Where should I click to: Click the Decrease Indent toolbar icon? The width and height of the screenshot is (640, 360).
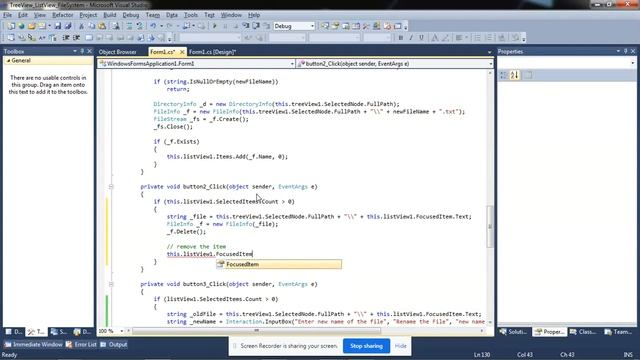tap(66, 38)
